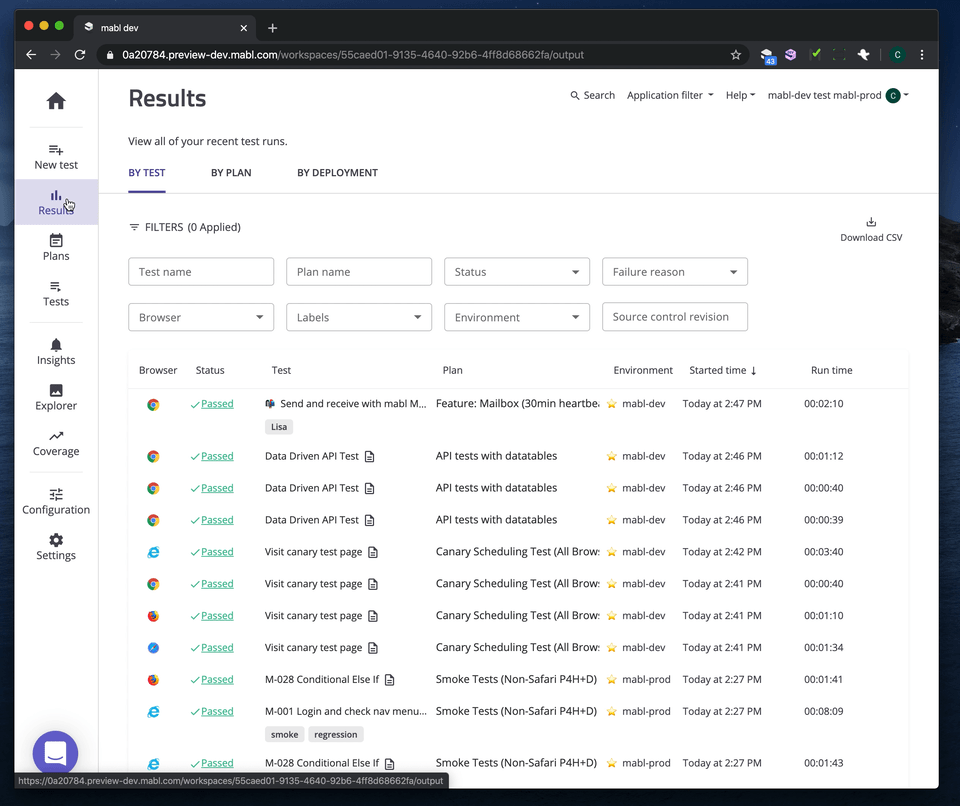Click the smoke label tag
Image resolution: width=960 pixels, height=806 pixels.
(x=285, y=734)
